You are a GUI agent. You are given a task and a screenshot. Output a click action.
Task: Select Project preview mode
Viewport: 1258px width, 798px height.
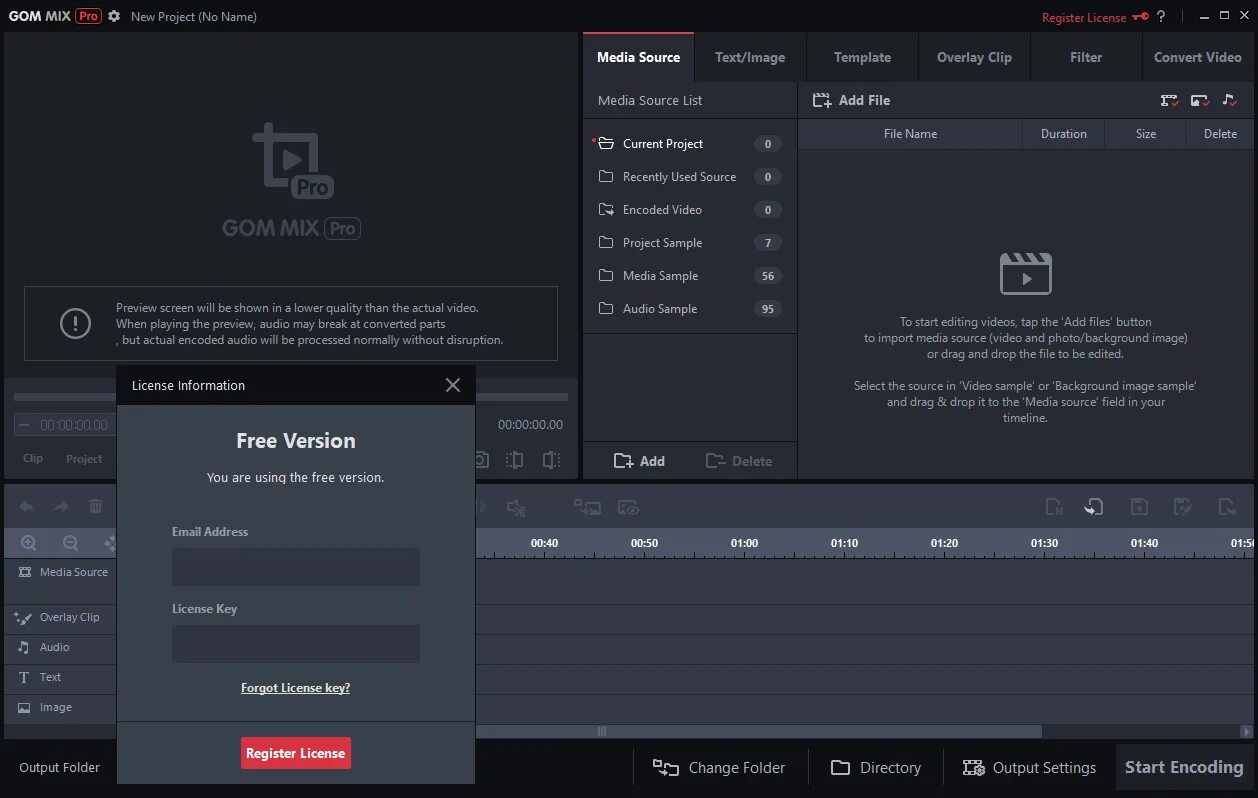pos(84,459)
